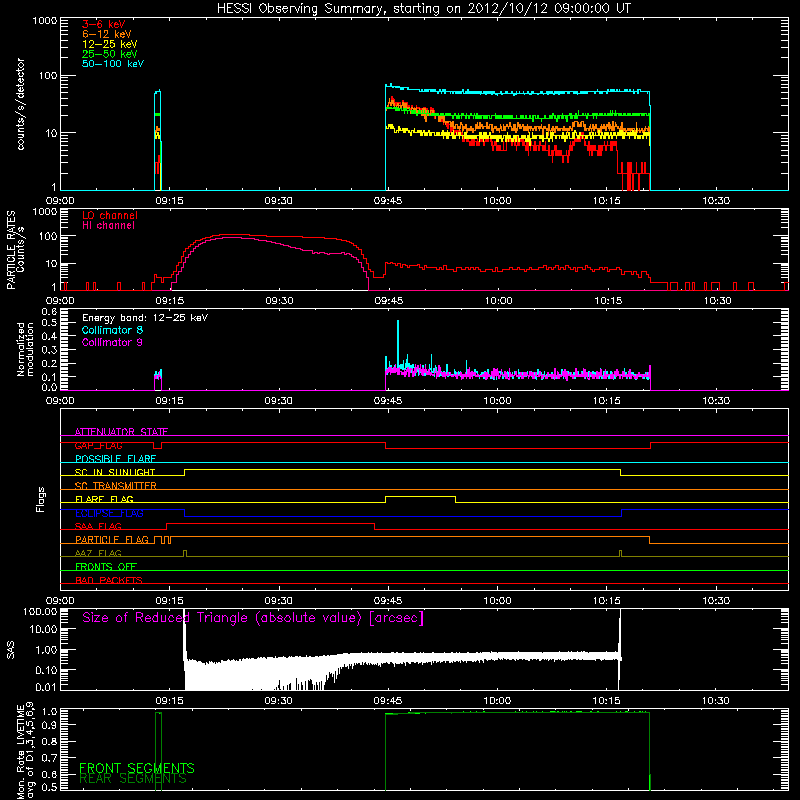This screenshot has width=800, height=800.
Task: Click the REAR SEGMENTS legend label
Action: pos(133,779)
